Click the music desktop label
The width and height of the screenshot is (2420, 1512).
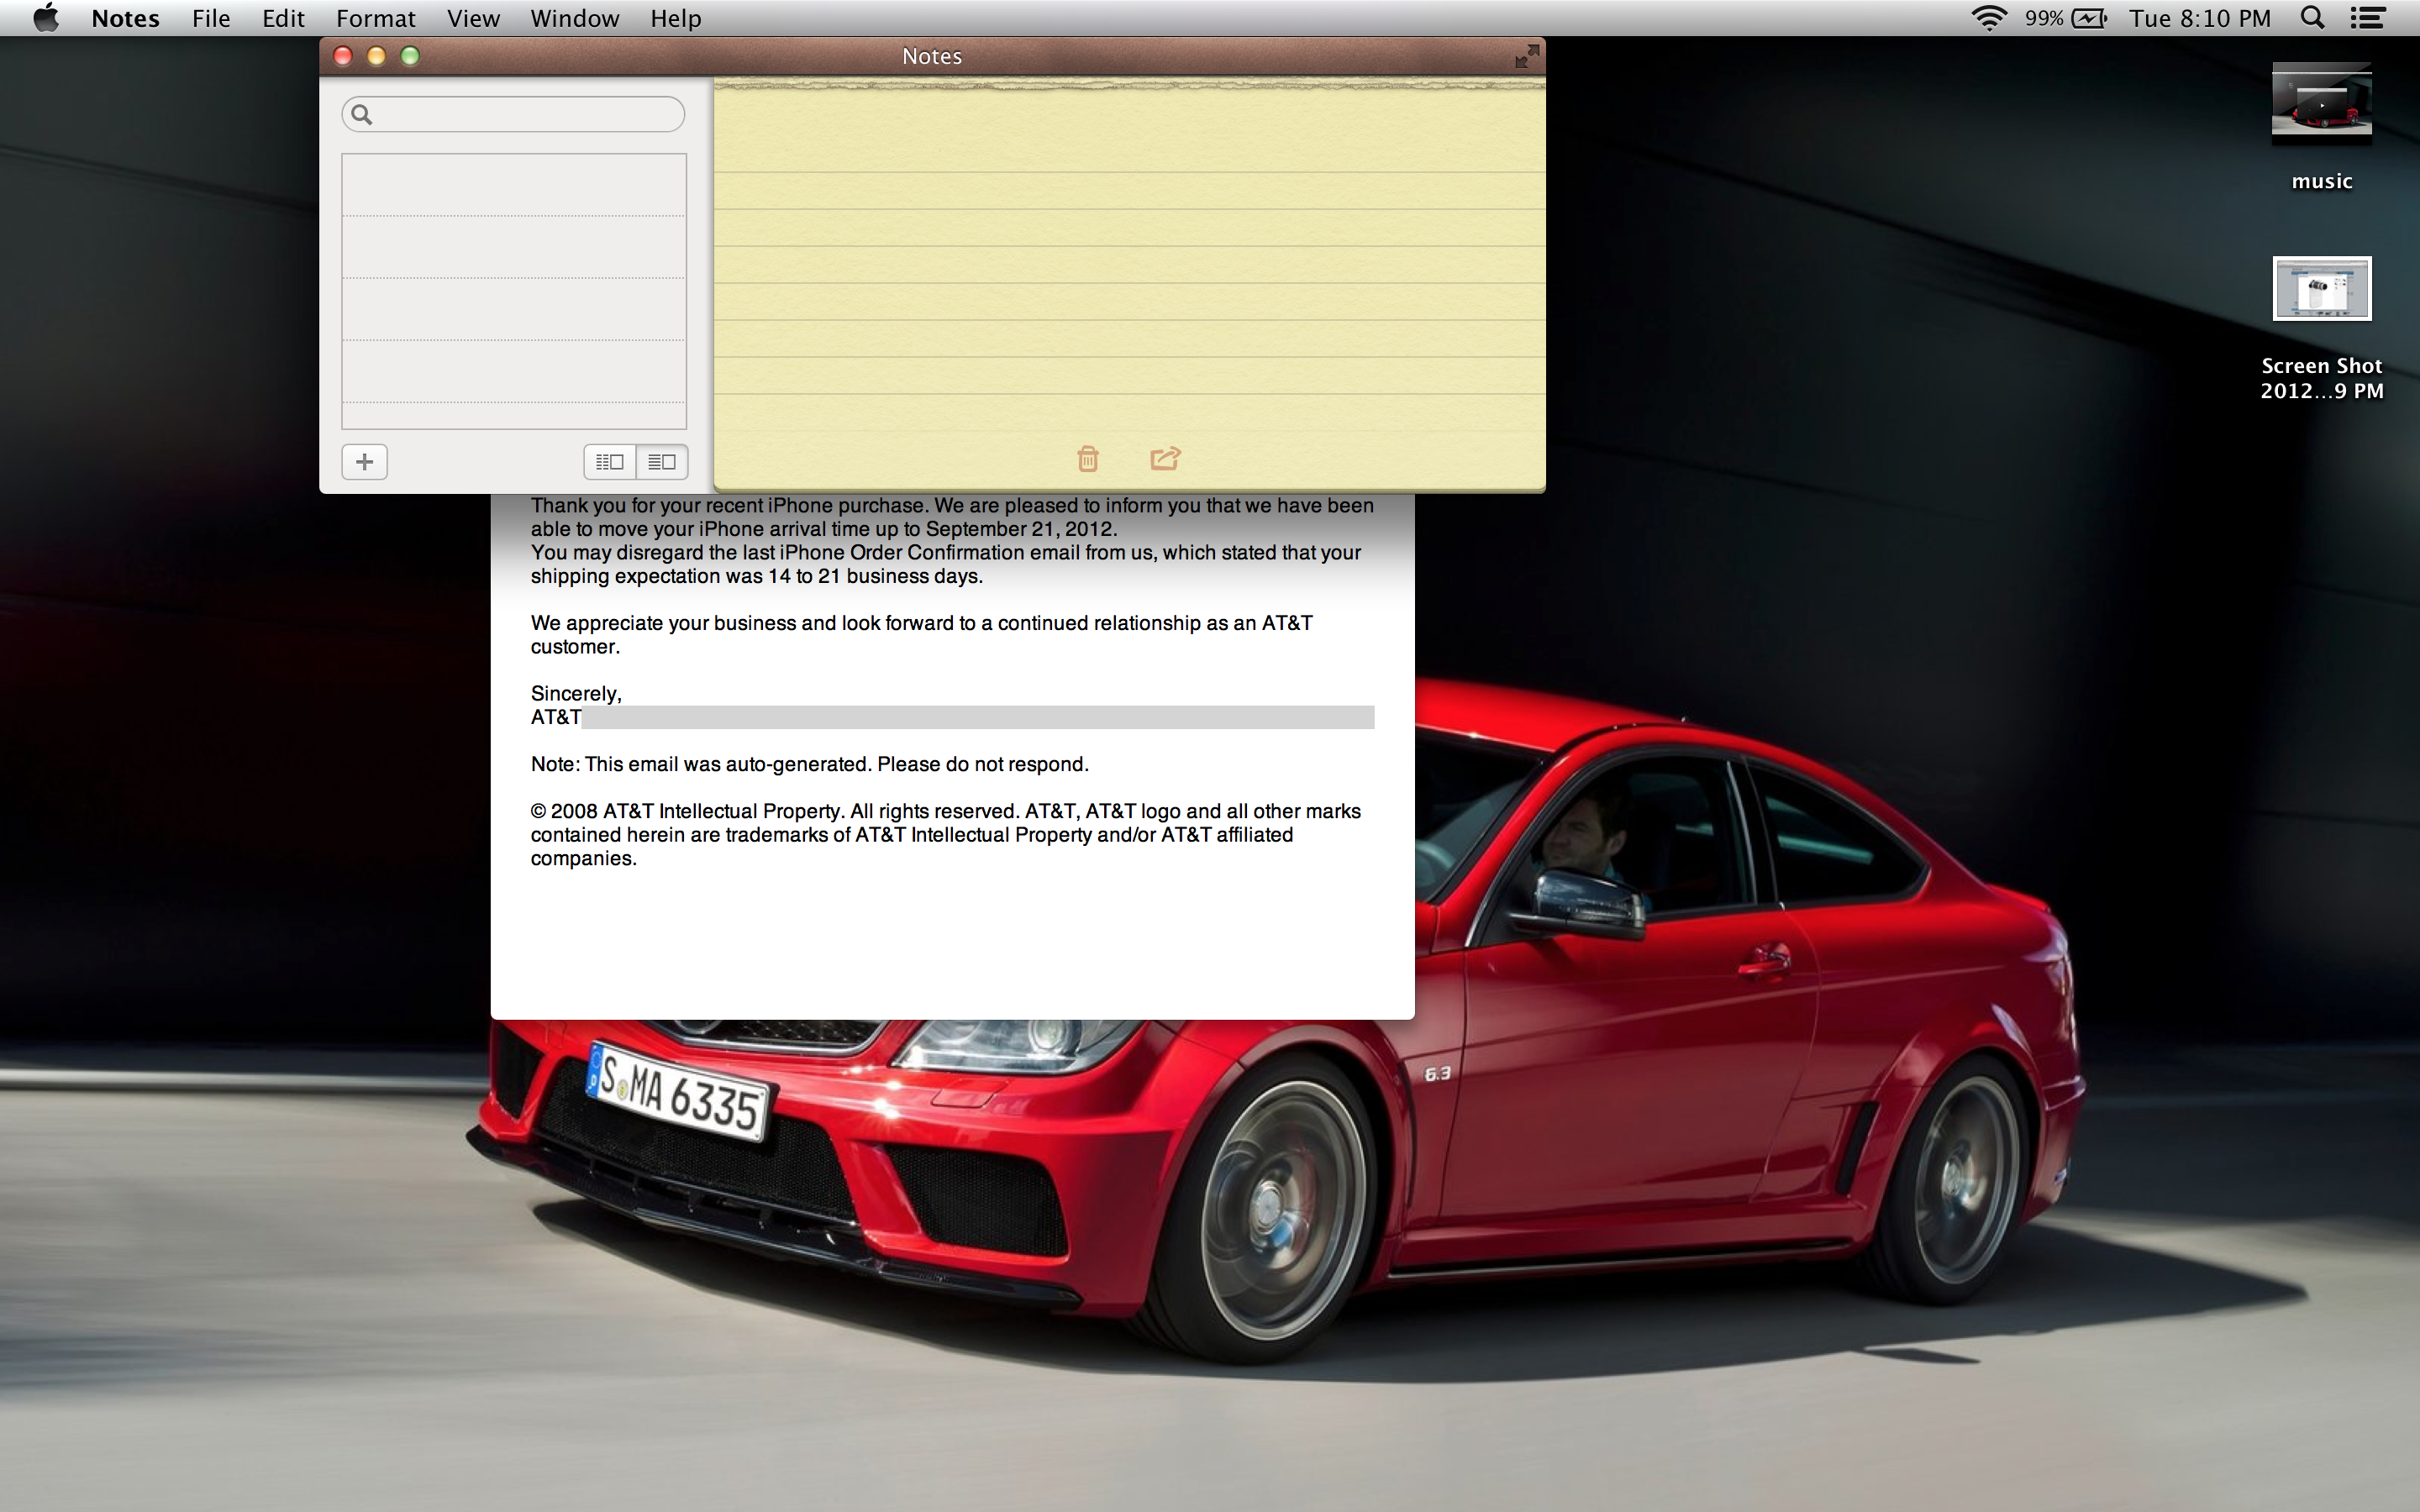coord(2321,181)
